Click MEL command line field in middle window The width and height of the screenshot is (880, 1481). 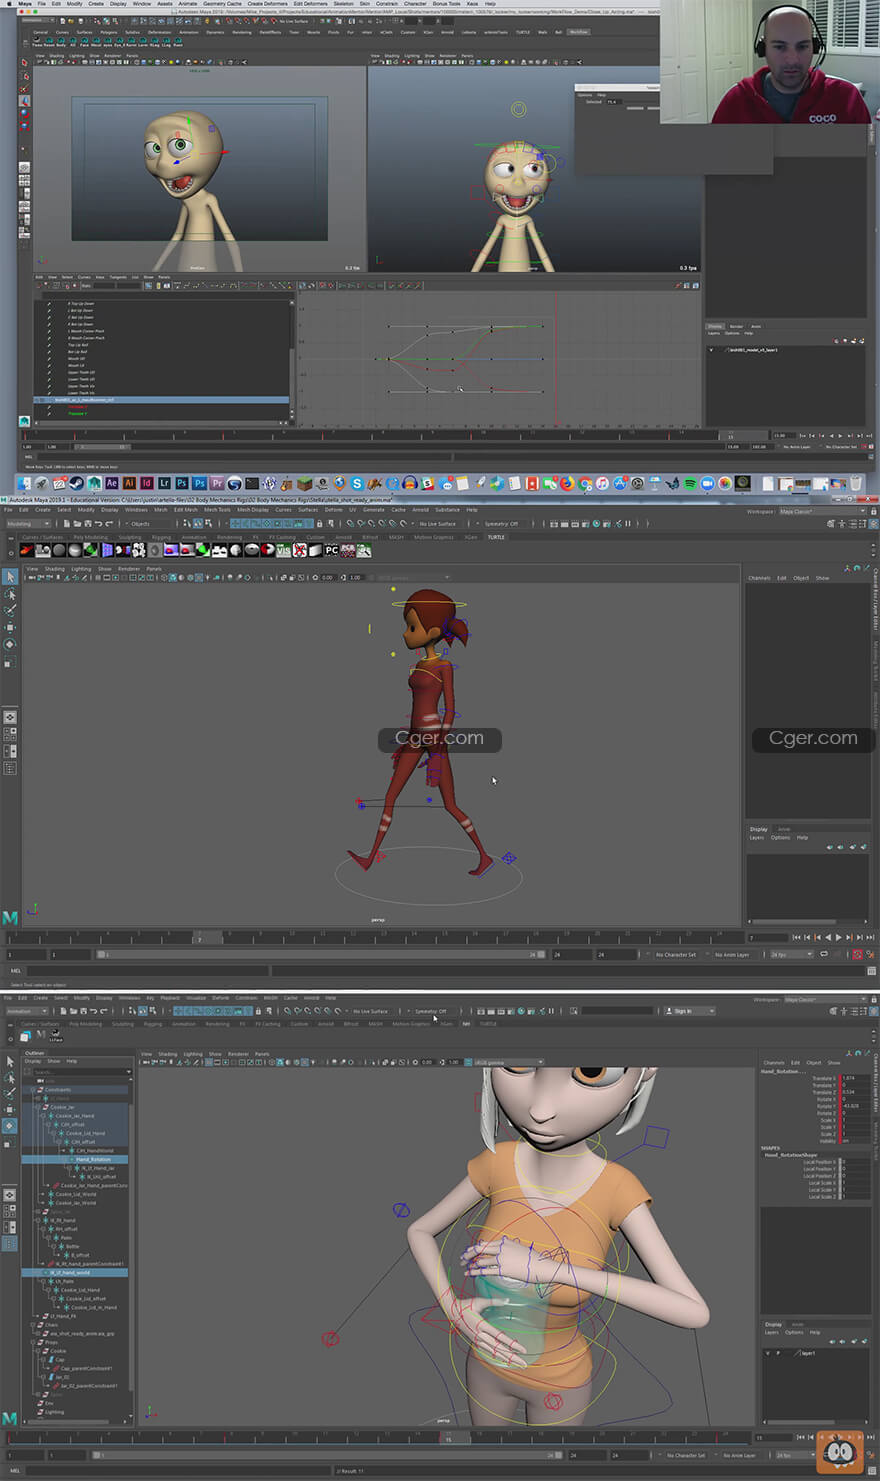point(147,970)
